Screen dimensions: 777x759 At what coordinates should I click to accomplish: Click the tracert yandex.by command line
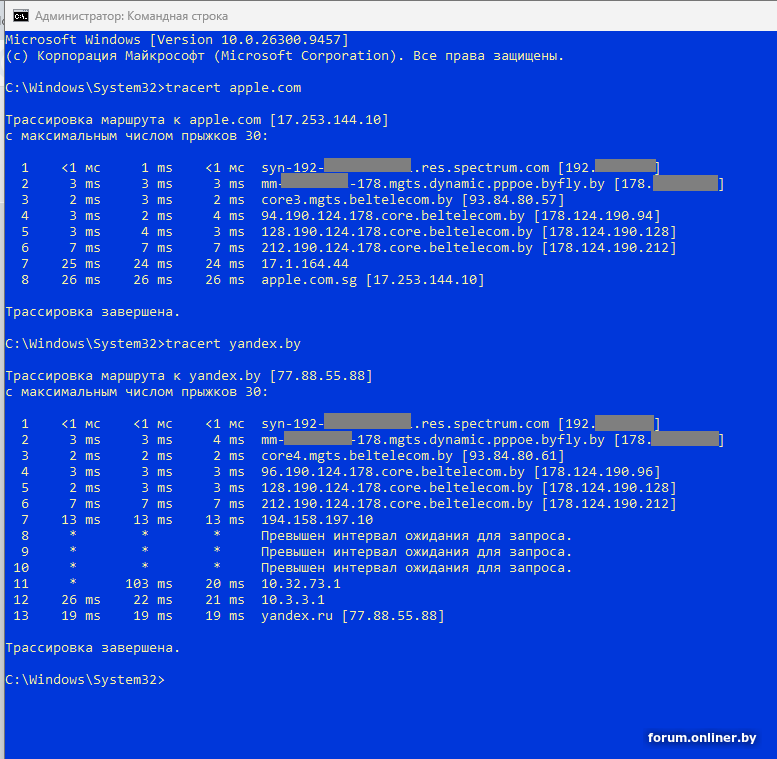tap(153, 344)
